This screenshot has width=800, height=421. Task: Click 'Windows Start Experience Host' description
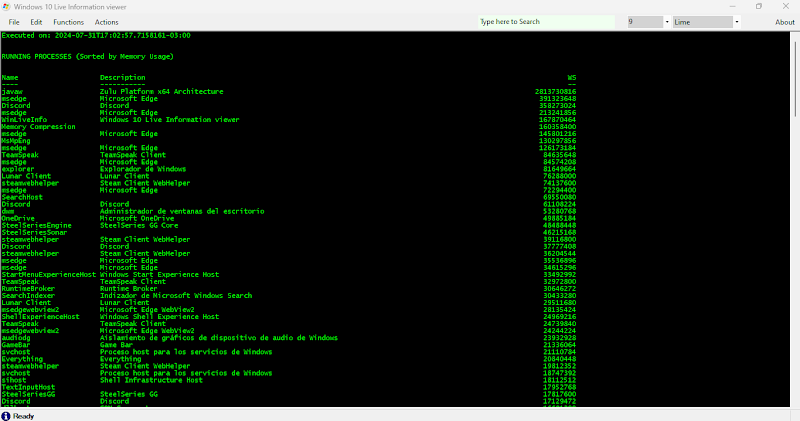pyautogui.click(x=159, y=275)
